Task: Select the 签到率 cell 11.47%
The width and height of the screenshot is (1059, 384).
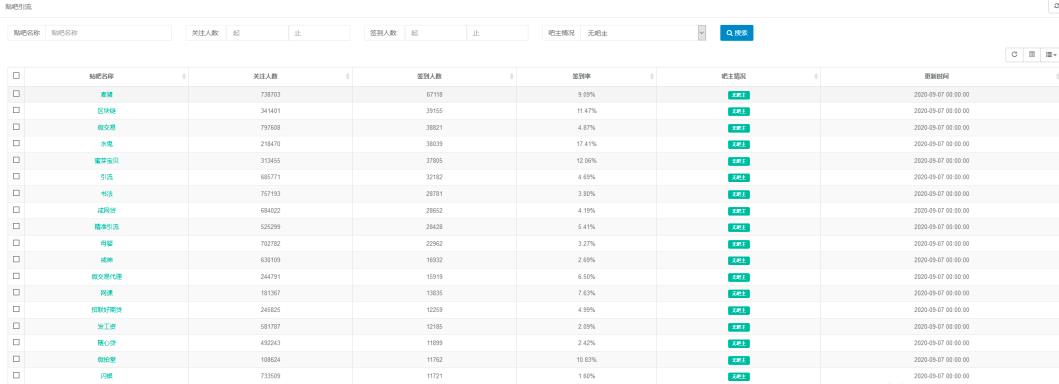Action: click(x=586, y=111)
